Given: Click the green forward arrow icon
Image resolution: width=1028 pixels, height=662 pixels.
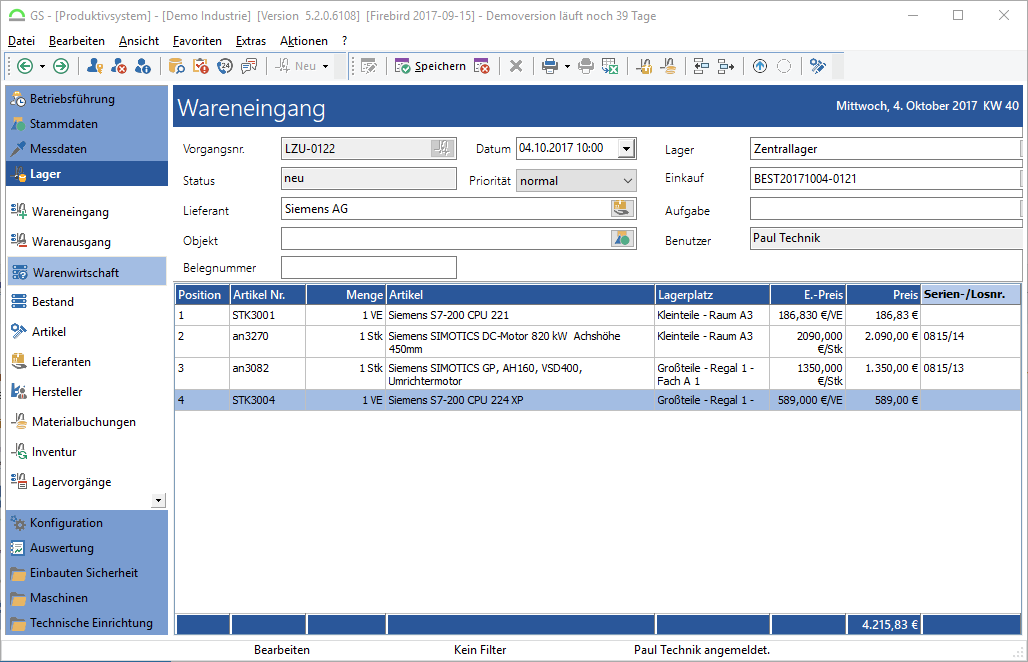Looking at the screenshot, I should (61, 66).
